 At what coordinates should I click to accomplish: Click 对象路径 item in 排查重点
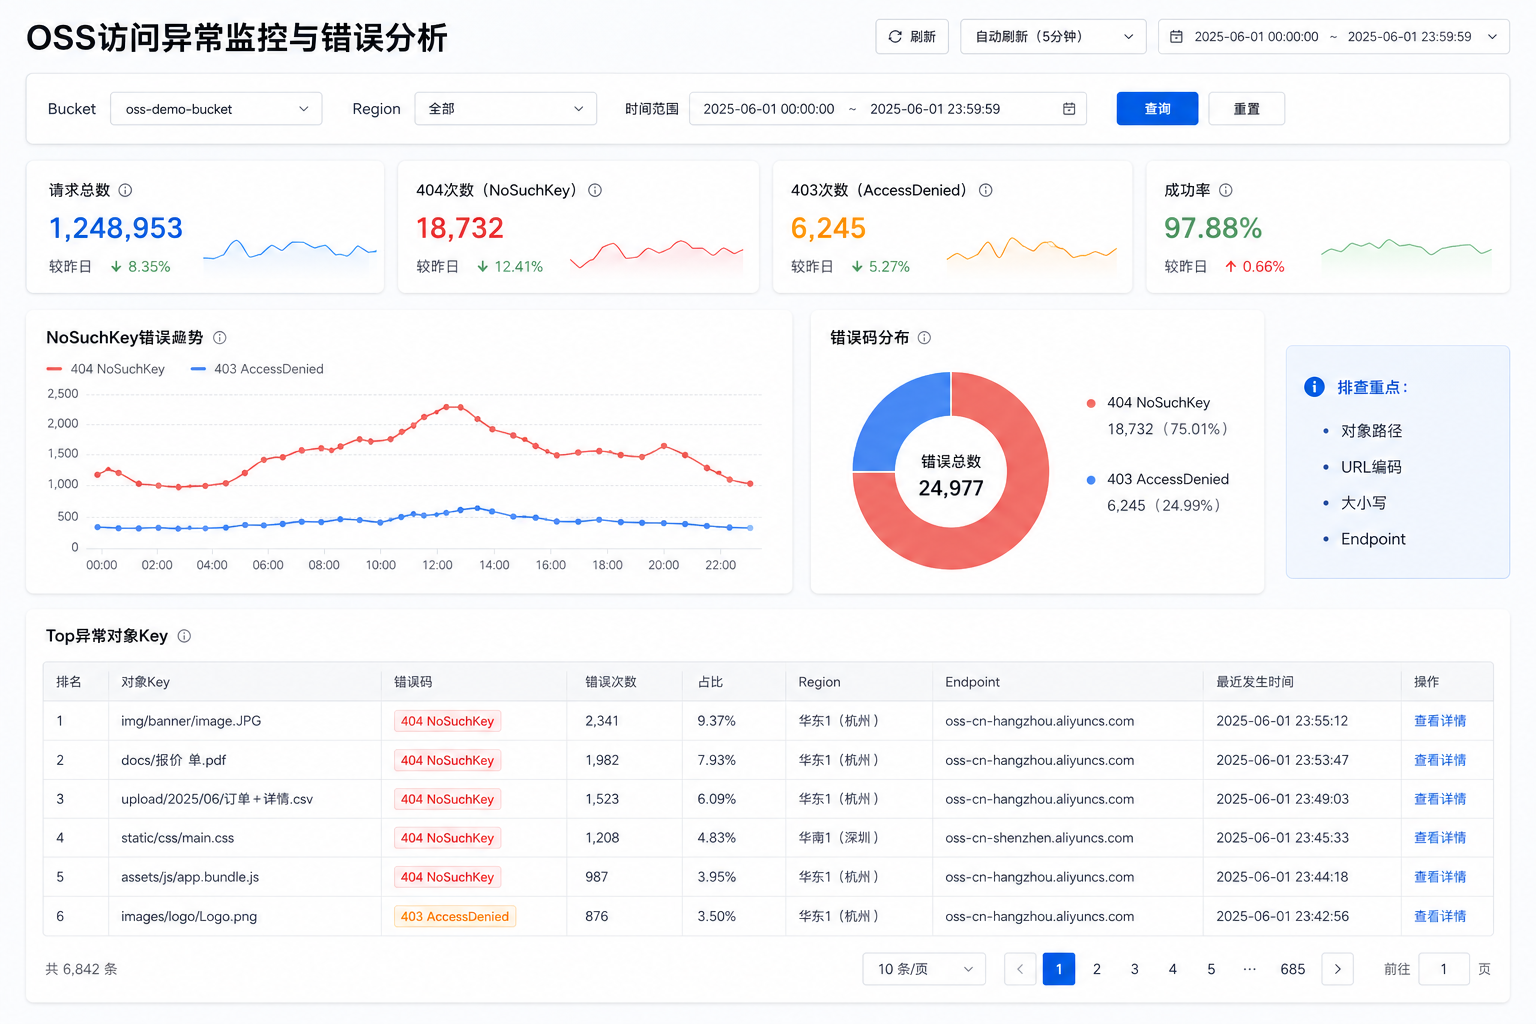click(x=1371, y=431)
